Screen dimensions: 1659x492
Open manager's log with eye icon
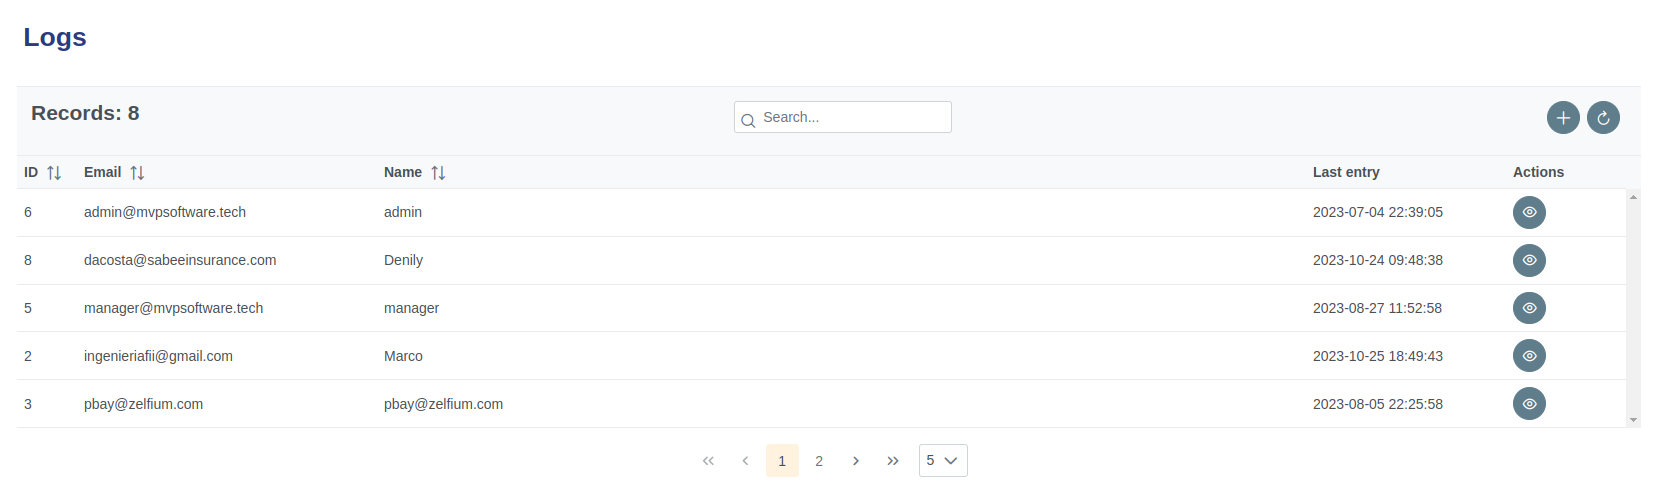click(x=1529, y=308)
